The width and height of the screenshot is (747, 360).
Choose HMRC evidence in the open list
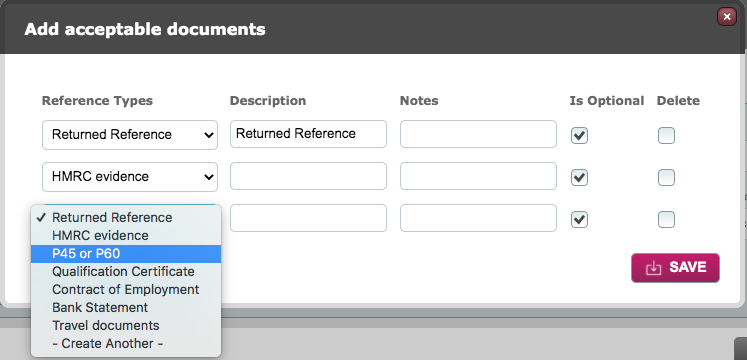click(126, 236)
